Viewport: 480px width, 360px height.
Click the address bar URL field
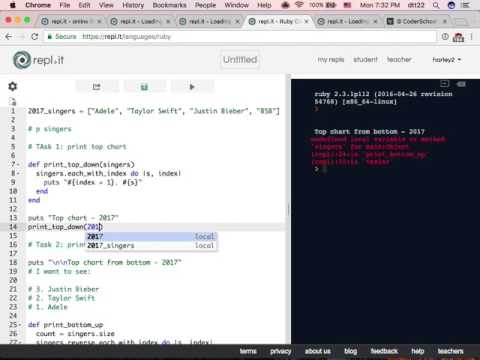click(x=240, y=37)
